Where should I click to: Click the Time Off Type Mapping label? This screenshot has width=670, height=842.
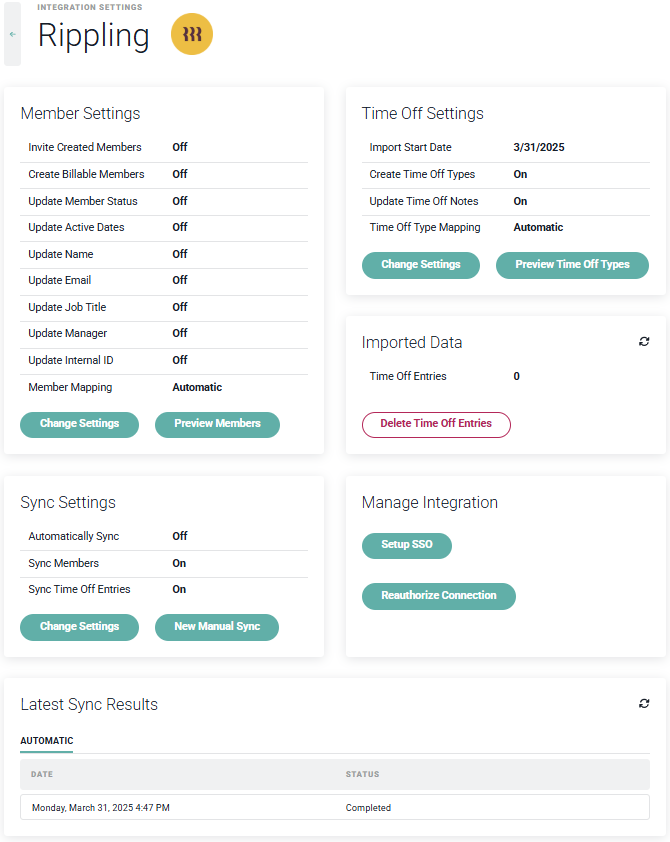click(425, 227)
